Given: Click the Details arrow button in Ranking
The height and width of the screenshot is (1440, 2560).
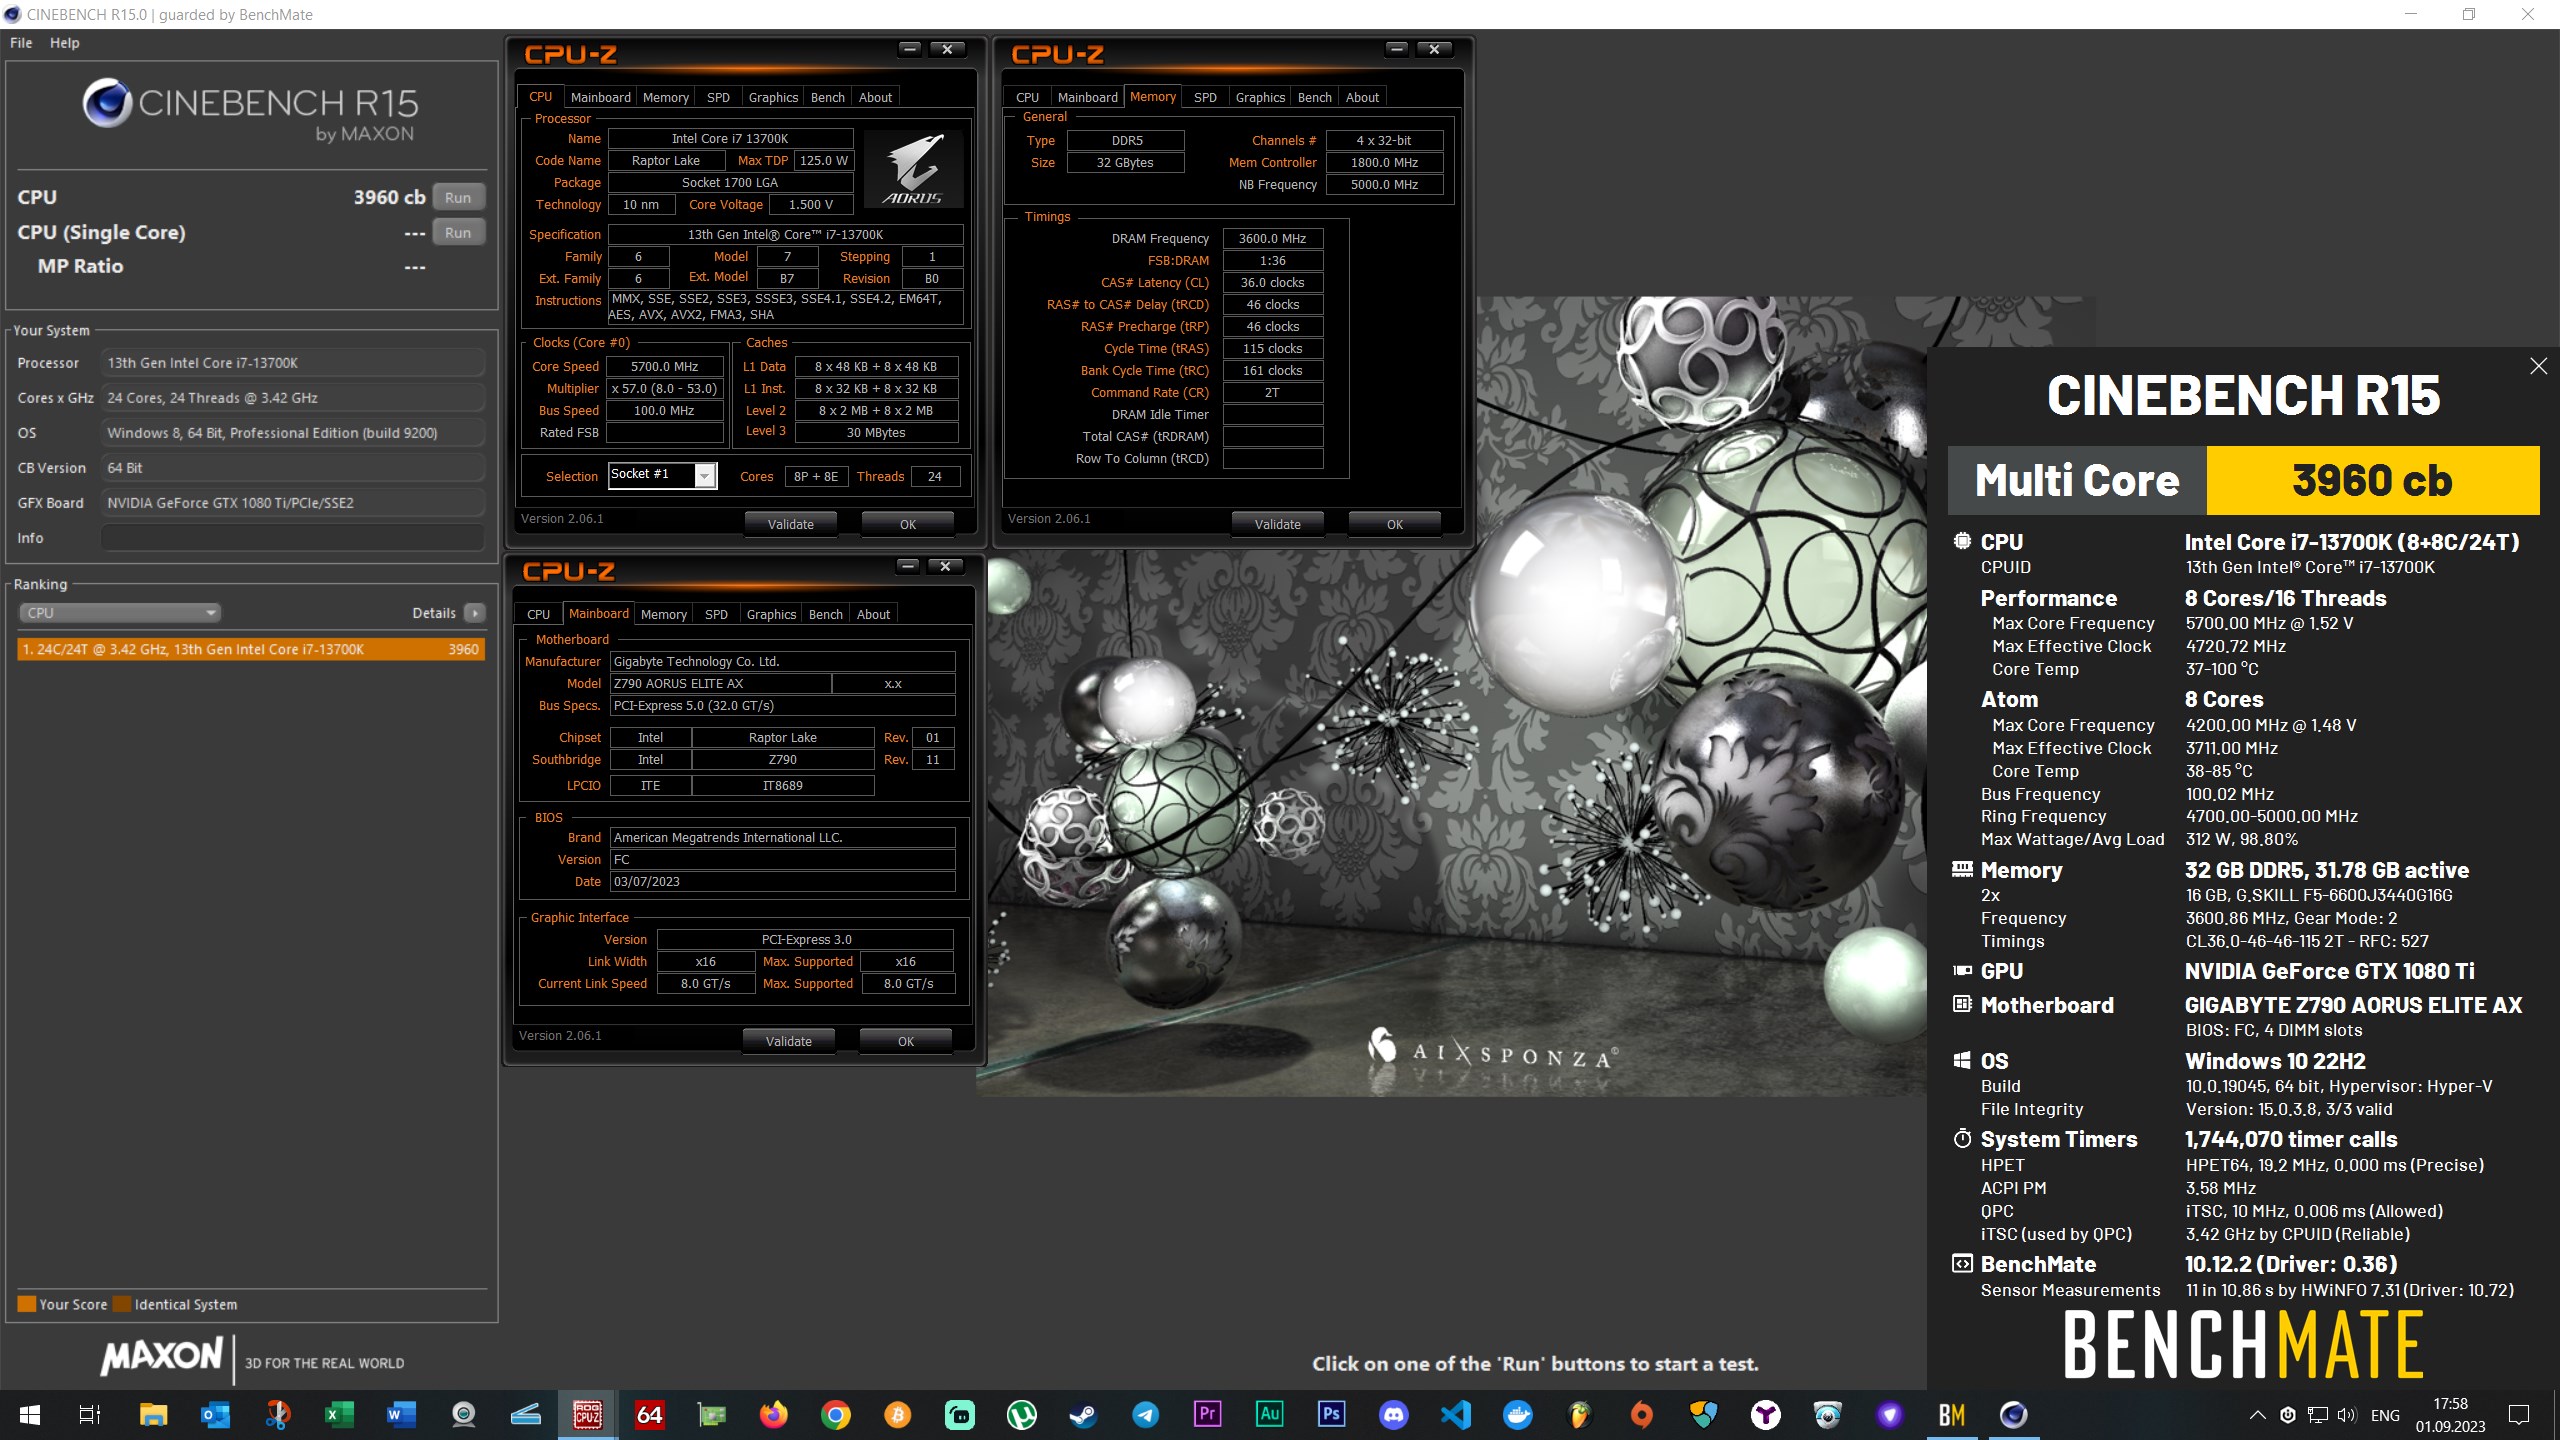Looking at the screenshot, I should pos(475,613).
